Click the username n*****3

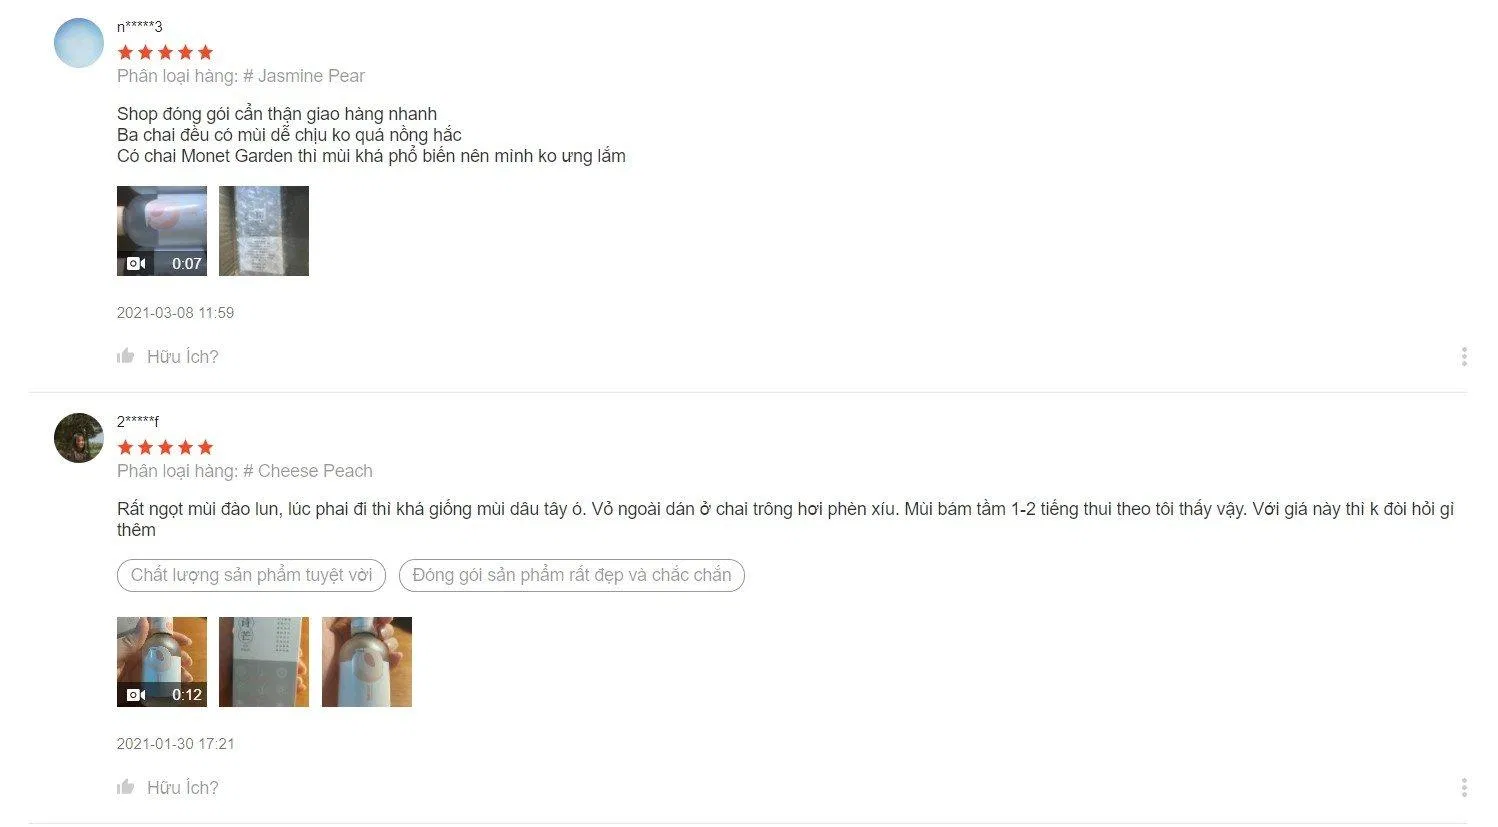[139, 26]
